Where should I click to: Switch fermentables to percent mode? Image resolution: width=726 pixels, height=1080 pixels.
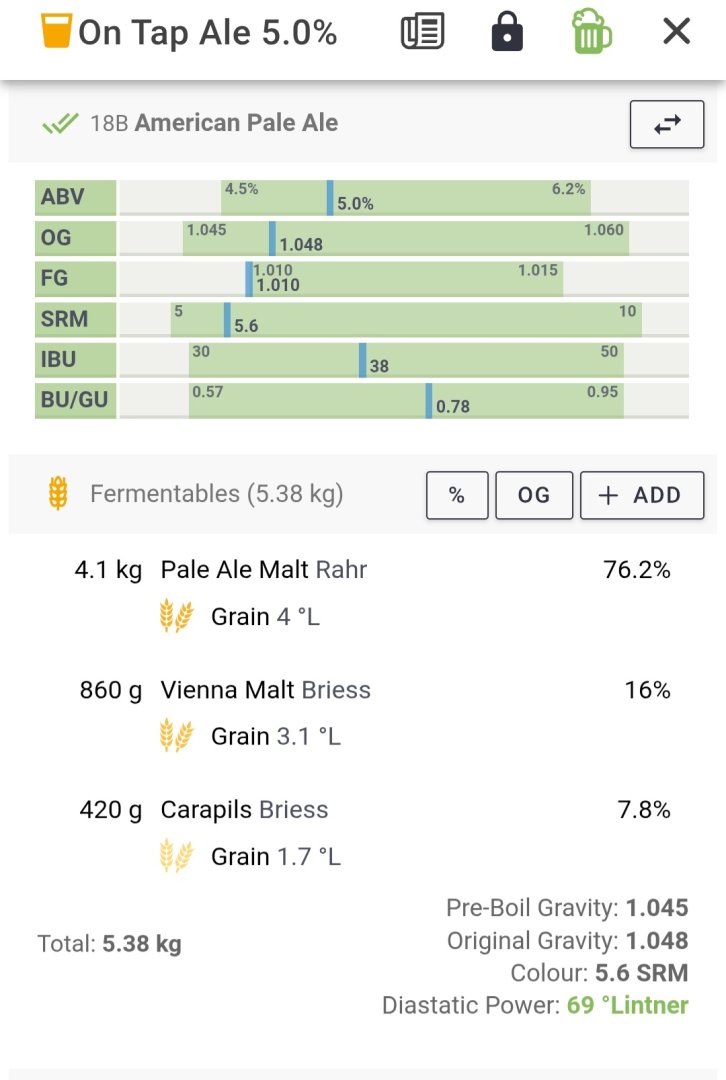pos(457,495)
